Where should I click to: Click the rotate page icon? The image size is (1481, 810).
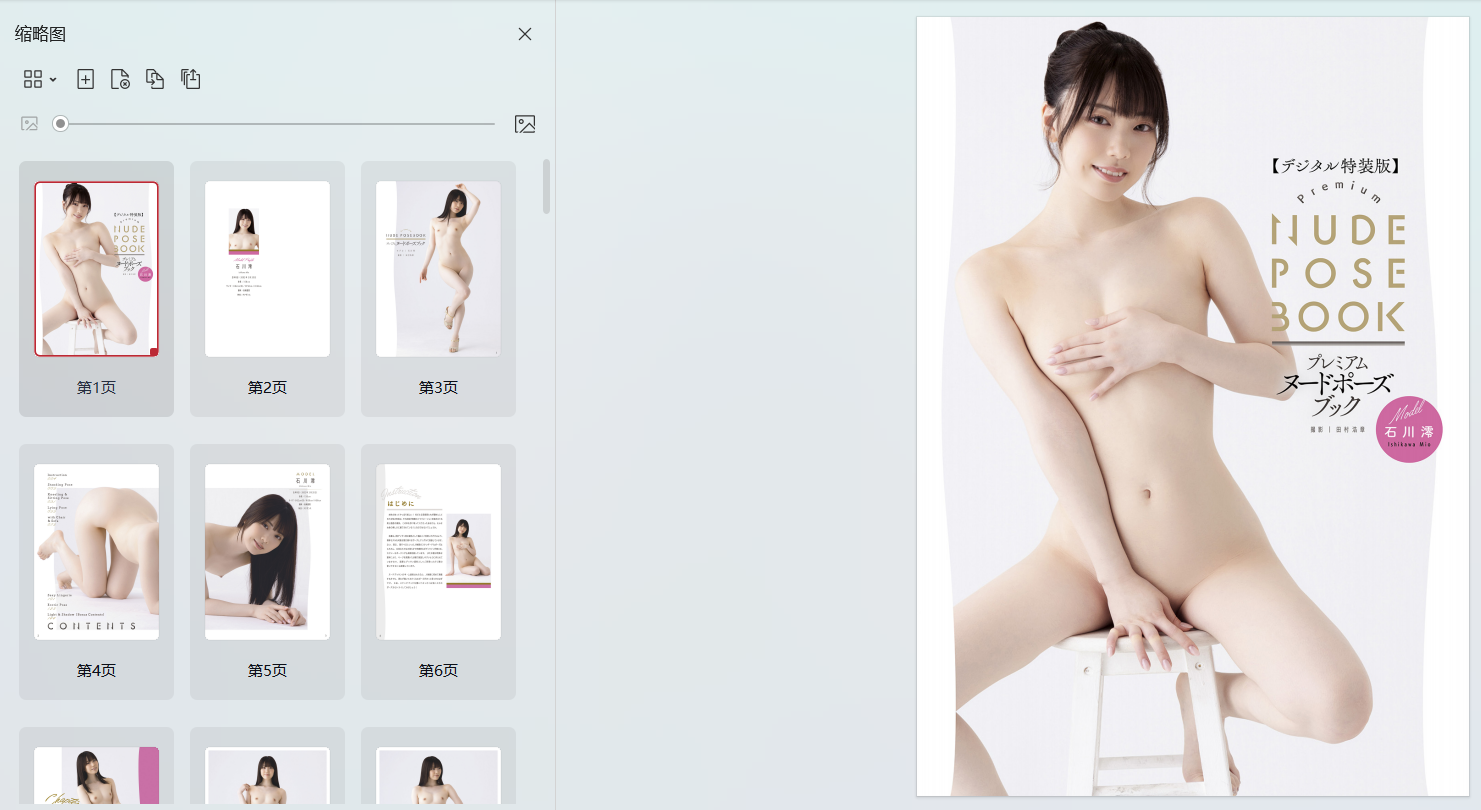pyautogui.click(x=191, y=79)
